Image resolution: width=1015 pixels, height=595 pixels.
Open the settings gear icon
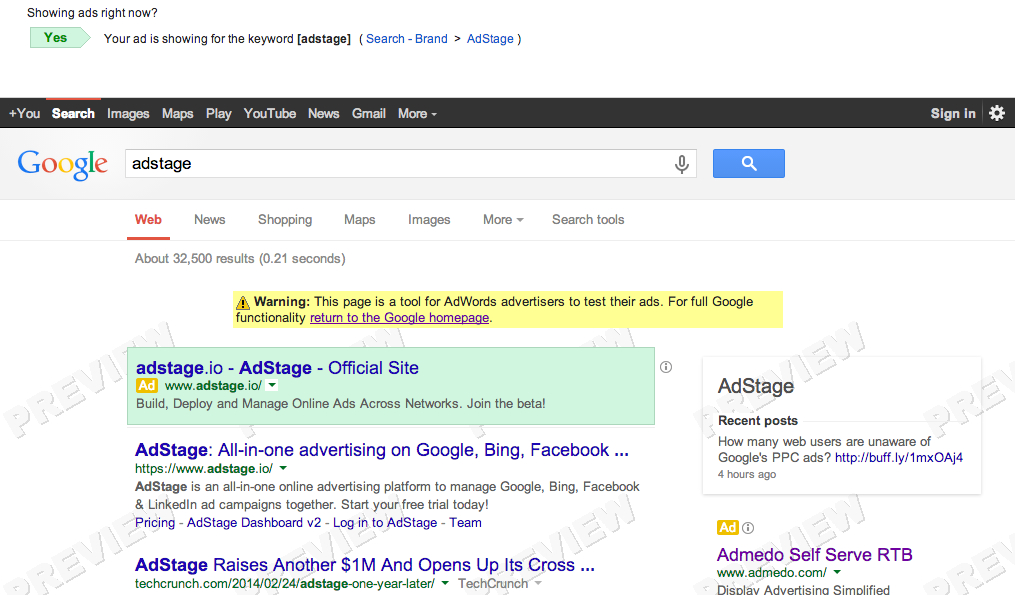[997, 113]
